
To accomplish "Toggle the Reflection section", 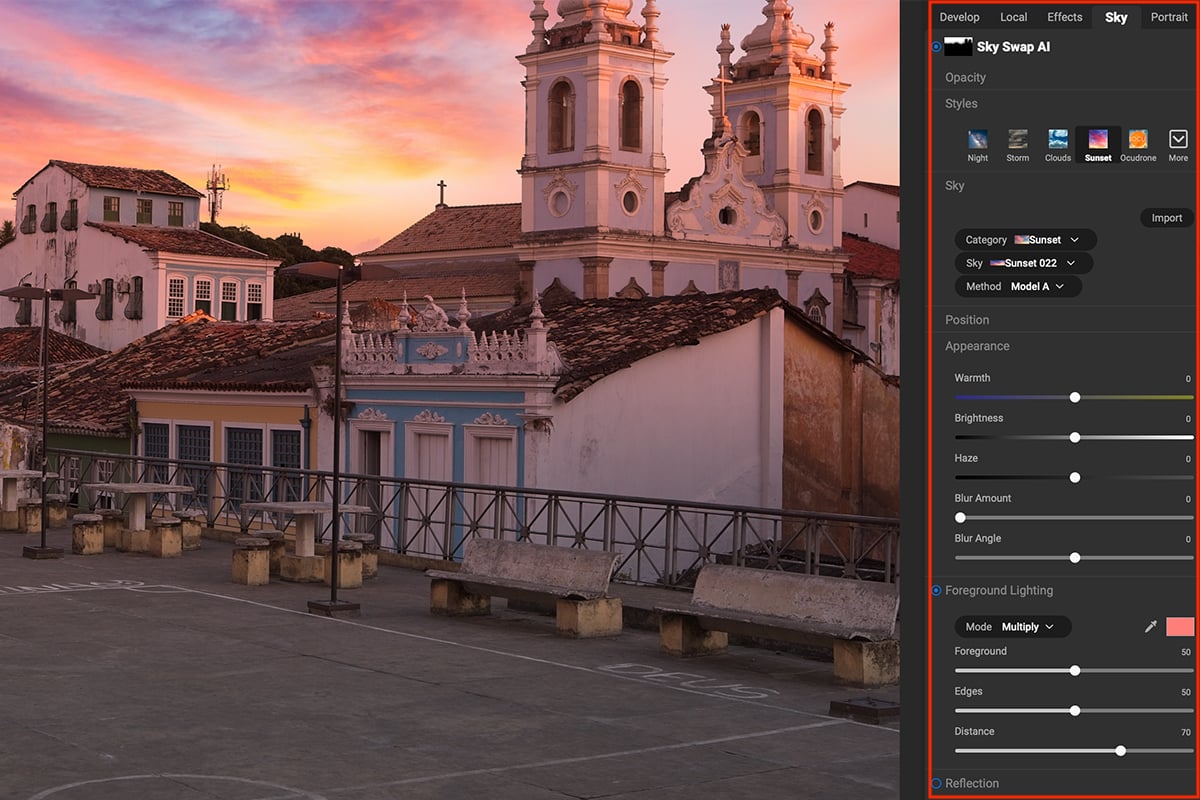I will pos(934,783).
